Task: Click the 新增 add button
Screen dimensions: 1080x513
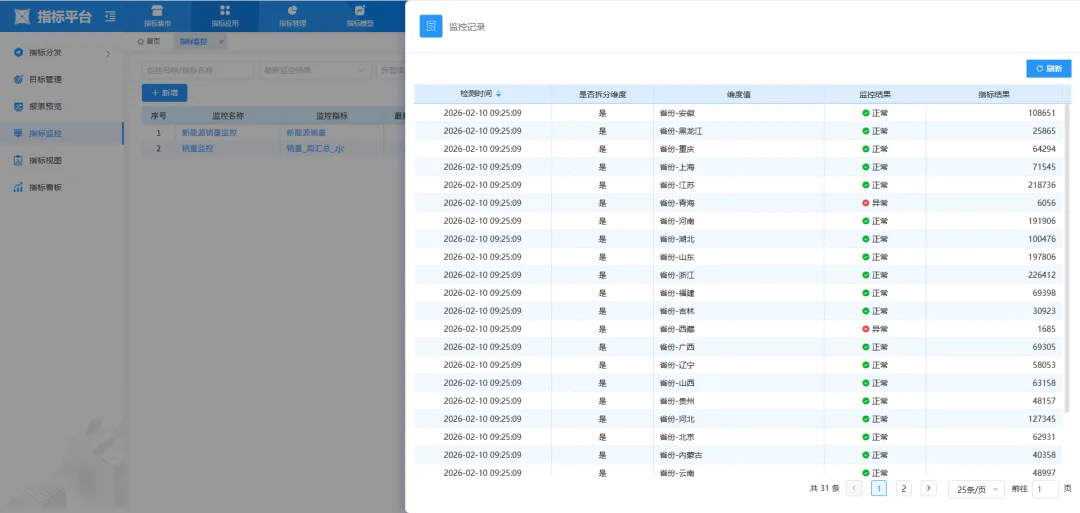Action: click(164, 92)
